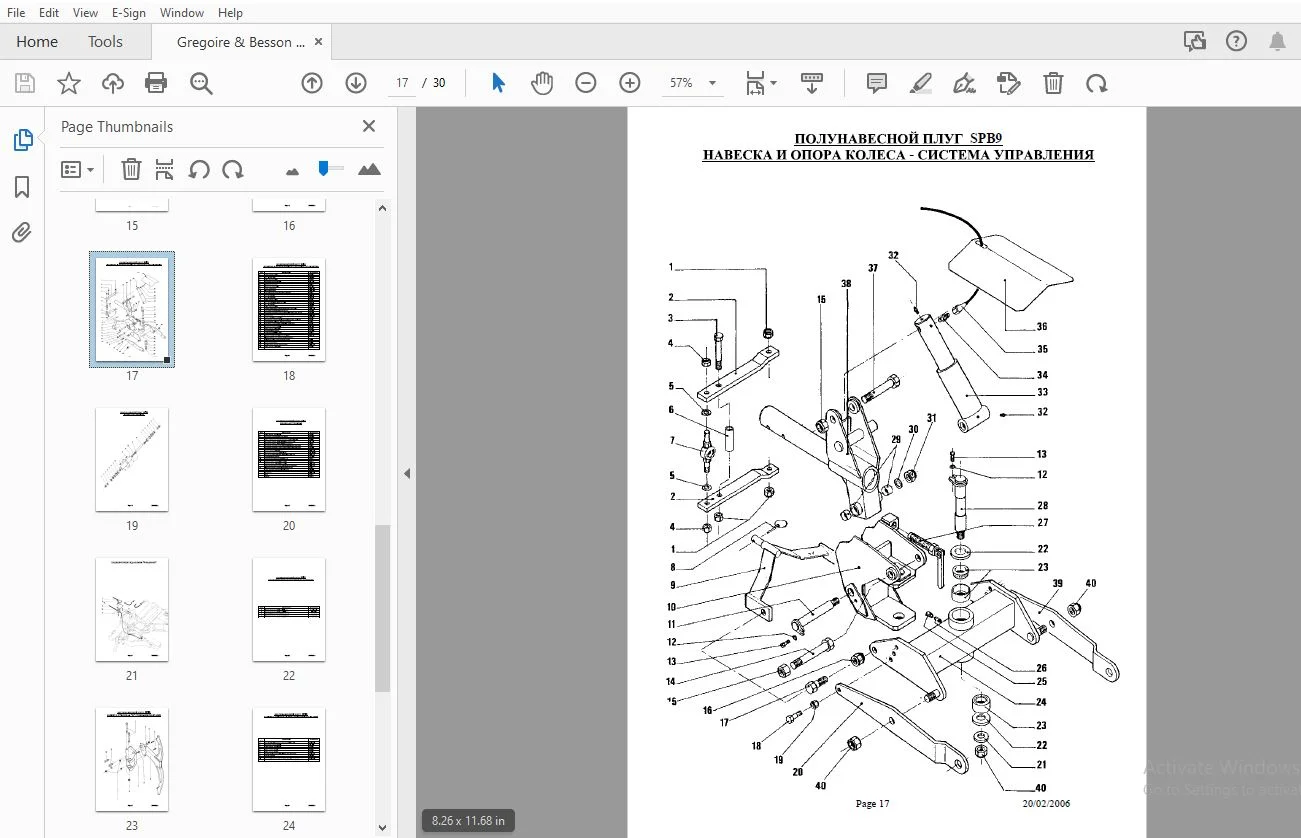Open the File menu
This screenshot has height=838, width=1301.
16,12
